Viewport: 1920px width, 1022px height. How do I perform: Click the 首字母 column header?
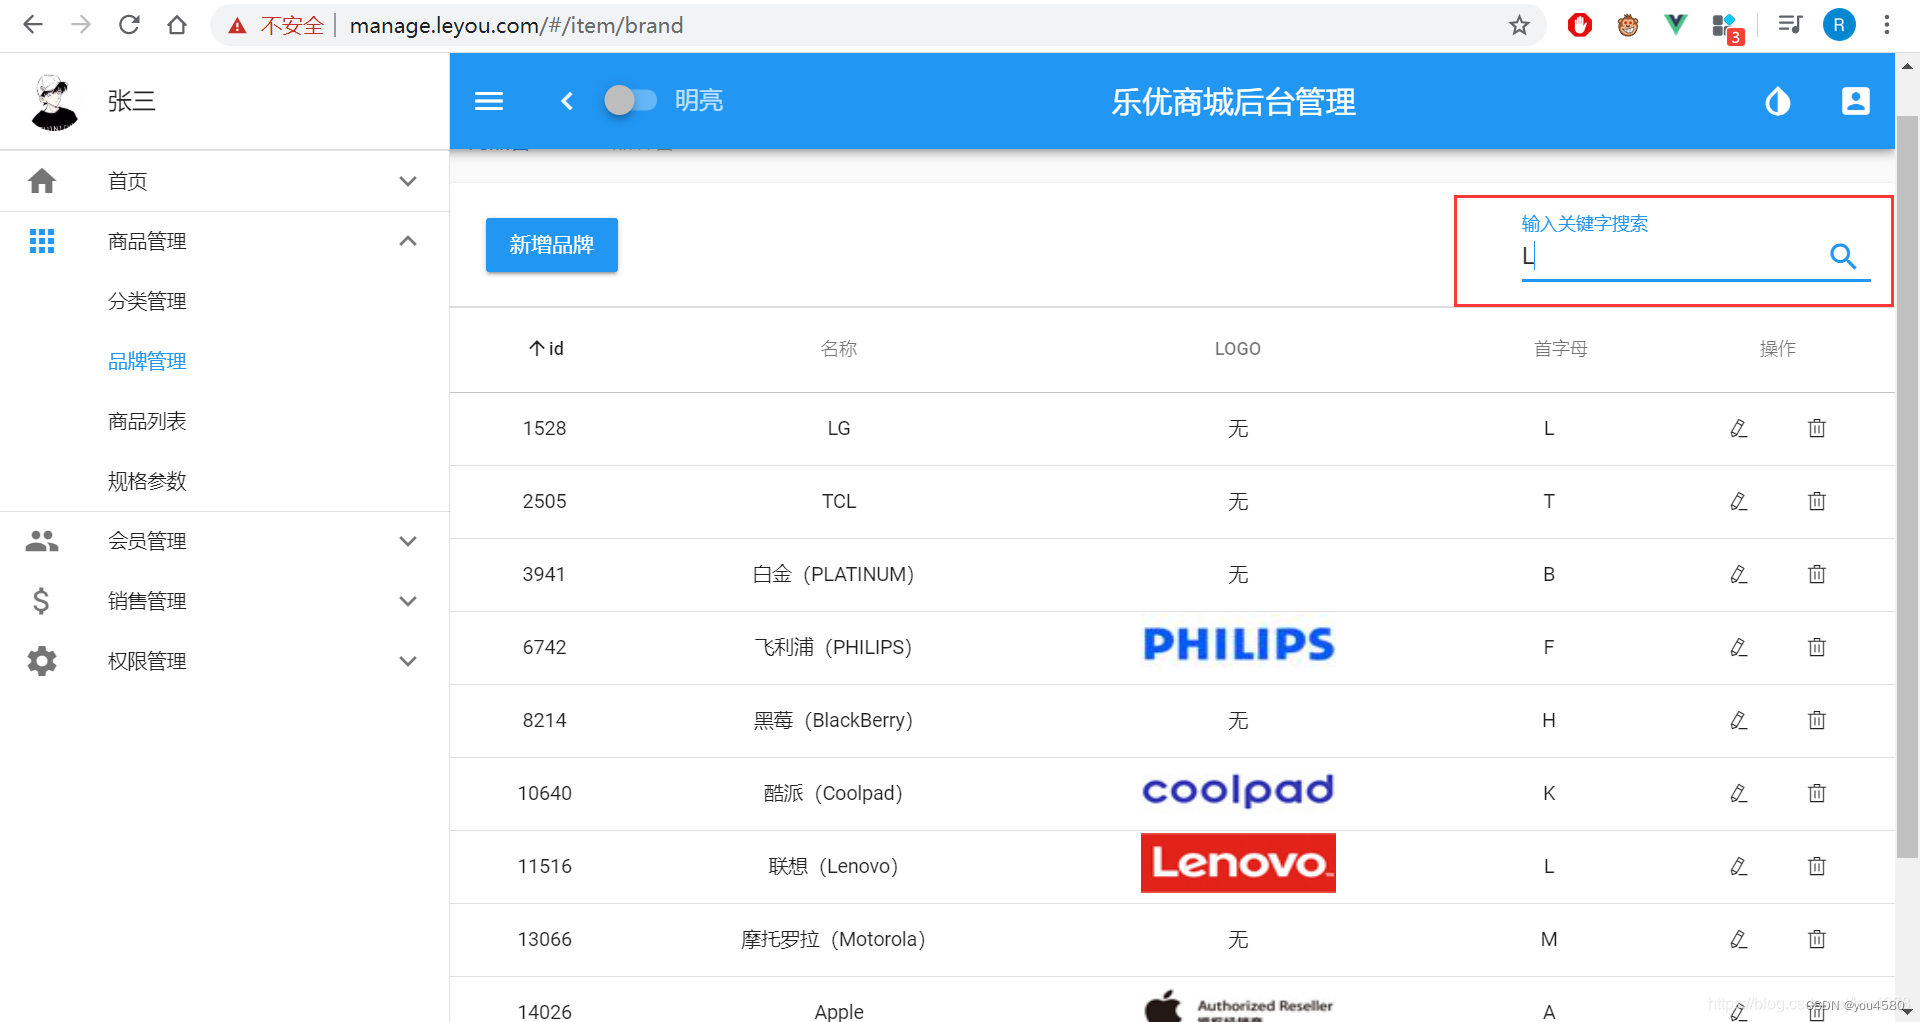[1560, 348]
